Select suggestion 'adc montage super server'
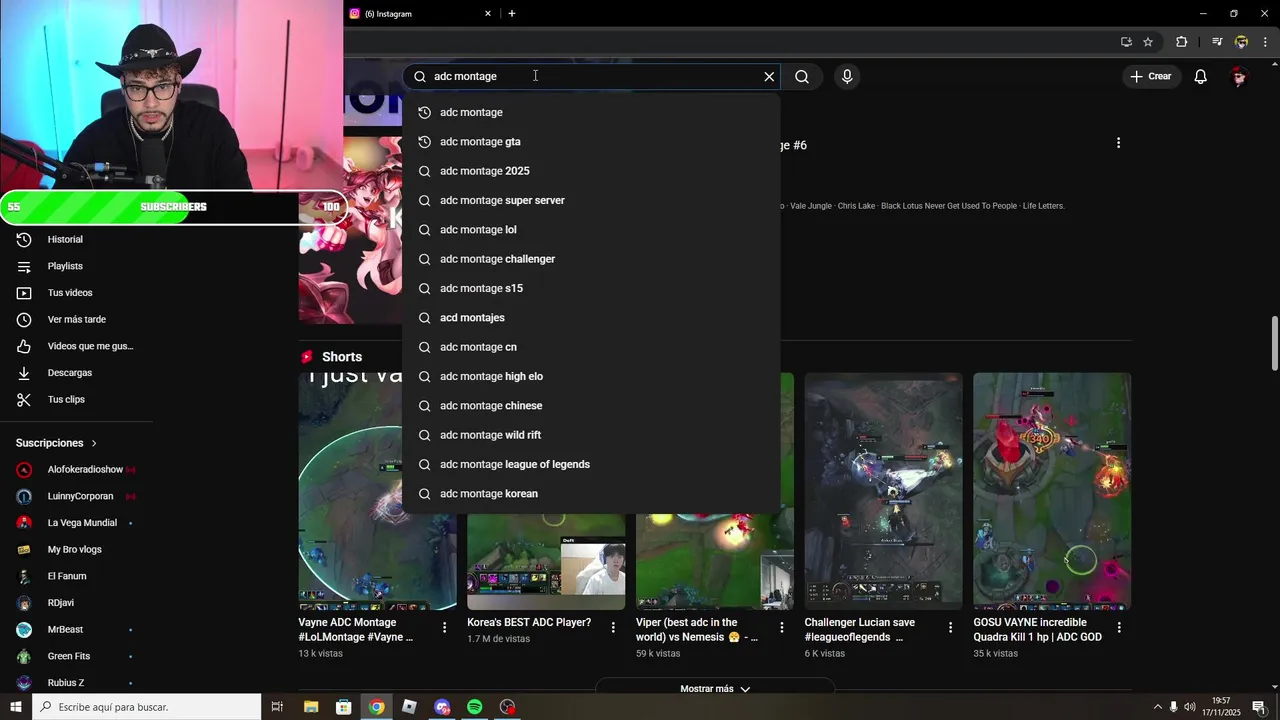 [591, 200]
